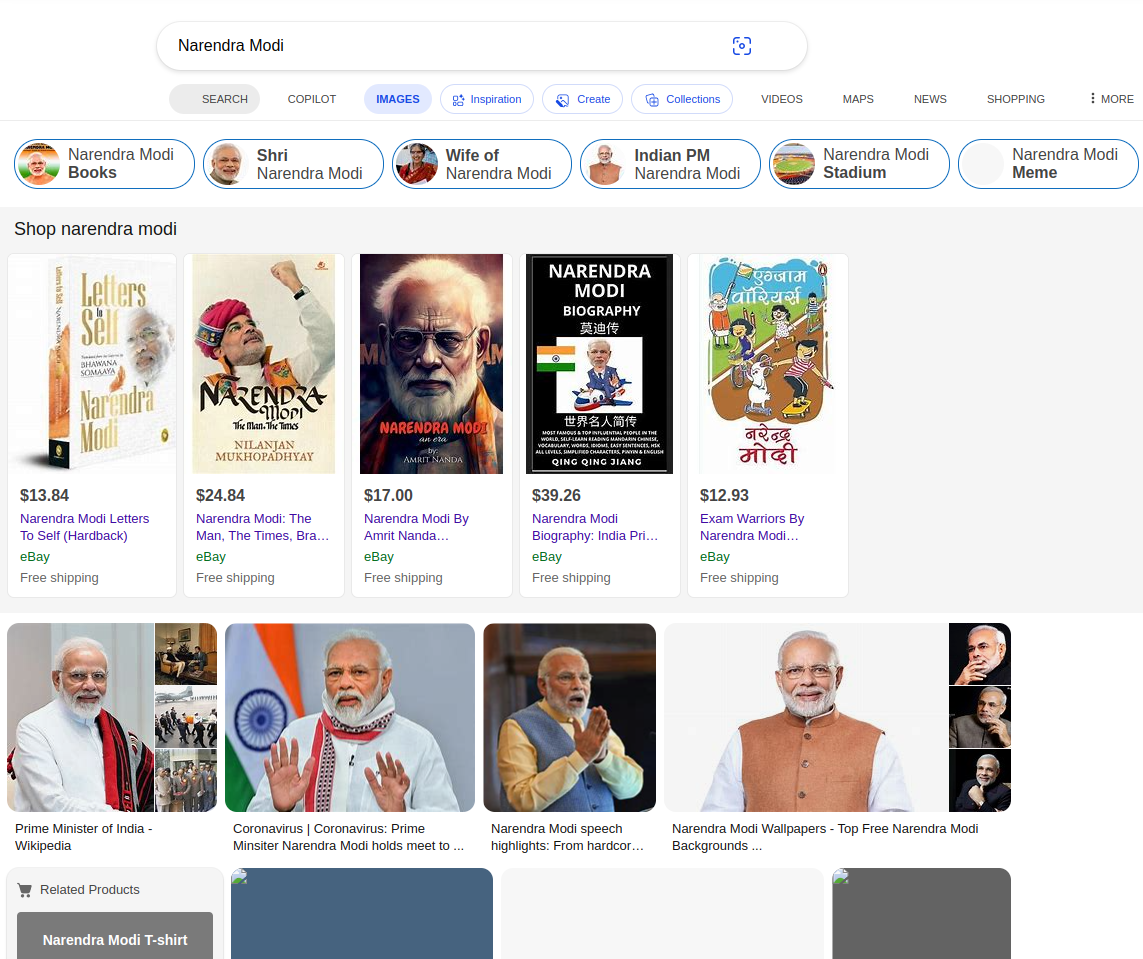Open Narendra Modi Biography black cover
The width and height of the screenshot is (1143, 959).
pos(600,364)
